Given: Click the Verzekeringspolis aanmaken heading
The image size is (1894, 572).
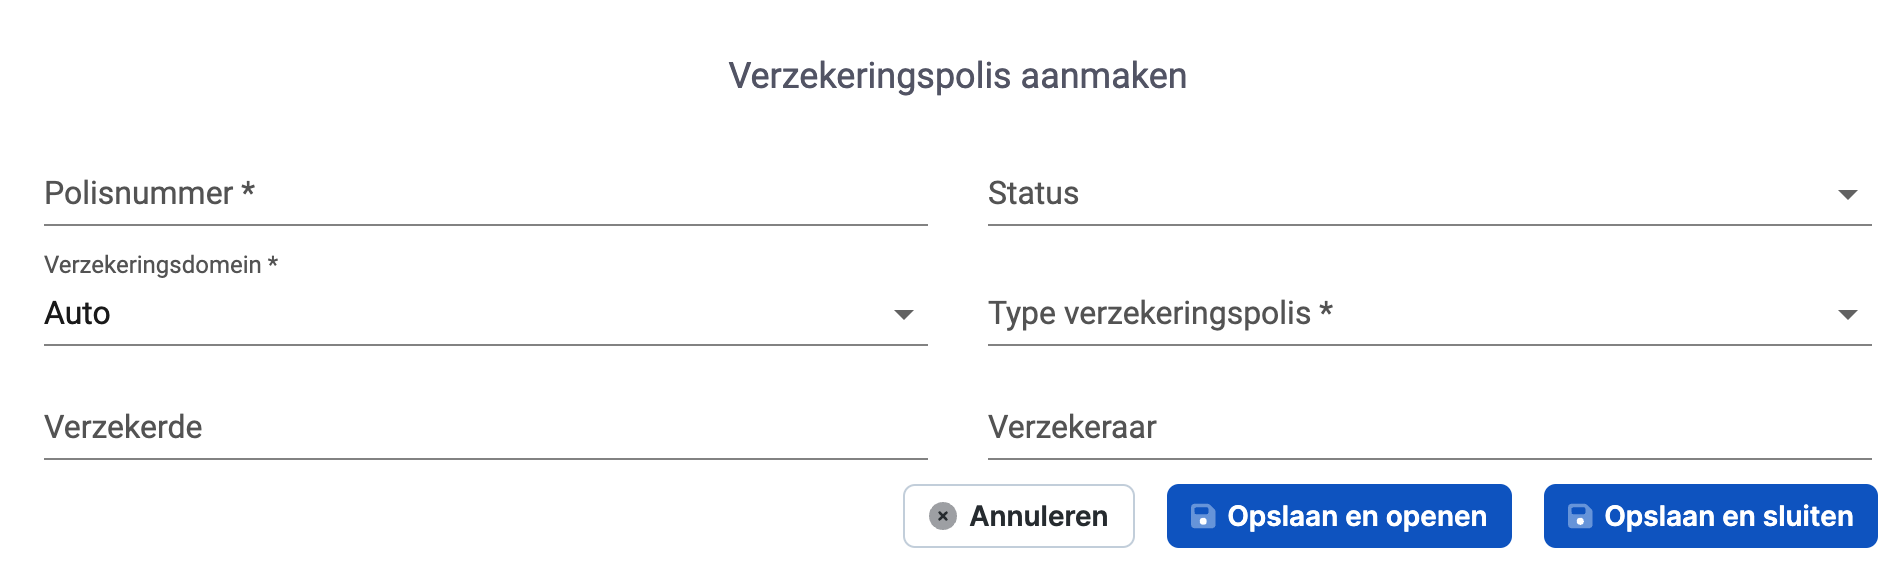Looking at the screenshot, I should pyautogui.click(x=957, y=76).
